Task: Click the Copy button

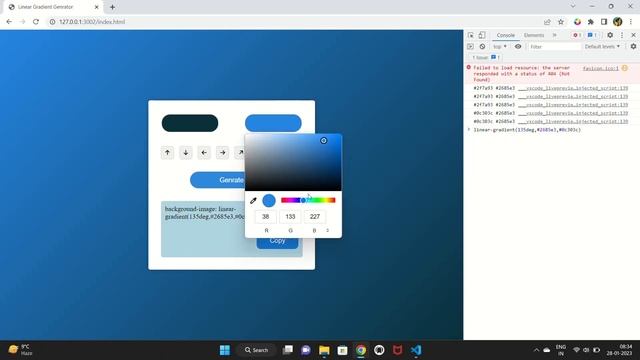Action: [277, 241]
